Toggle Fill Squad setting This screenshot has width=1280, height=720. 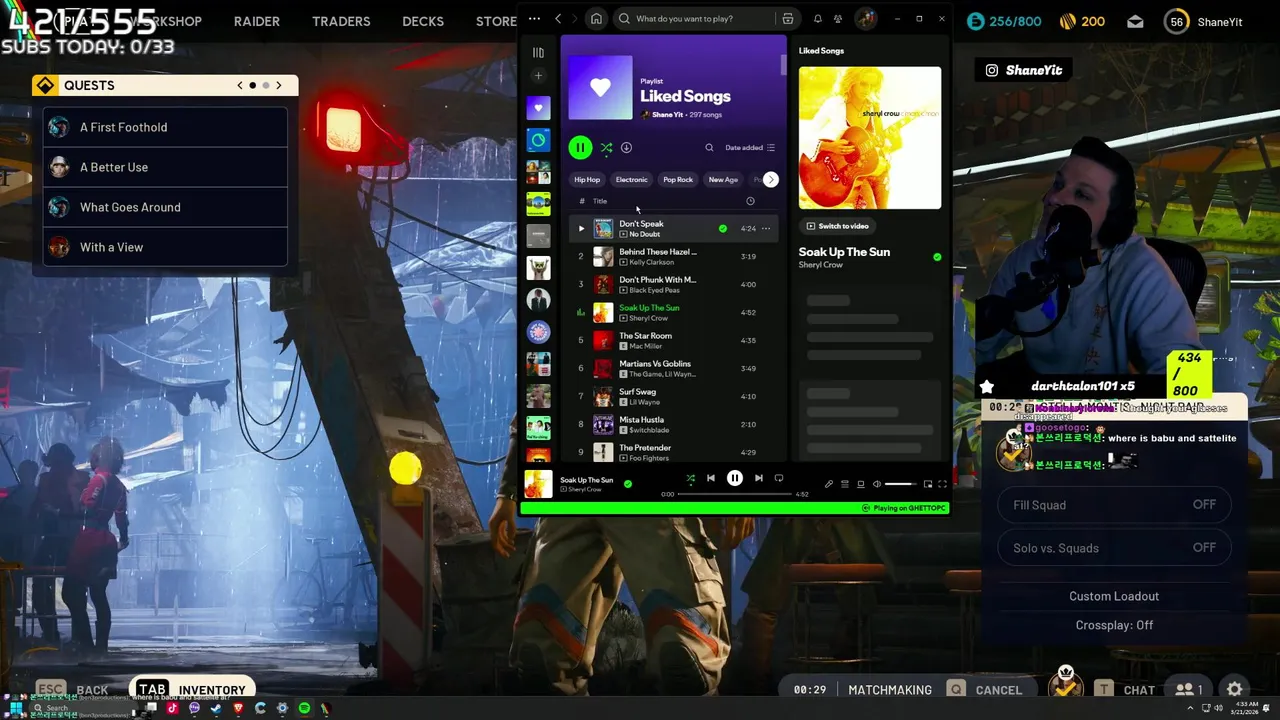click(x=1114, y=505)
